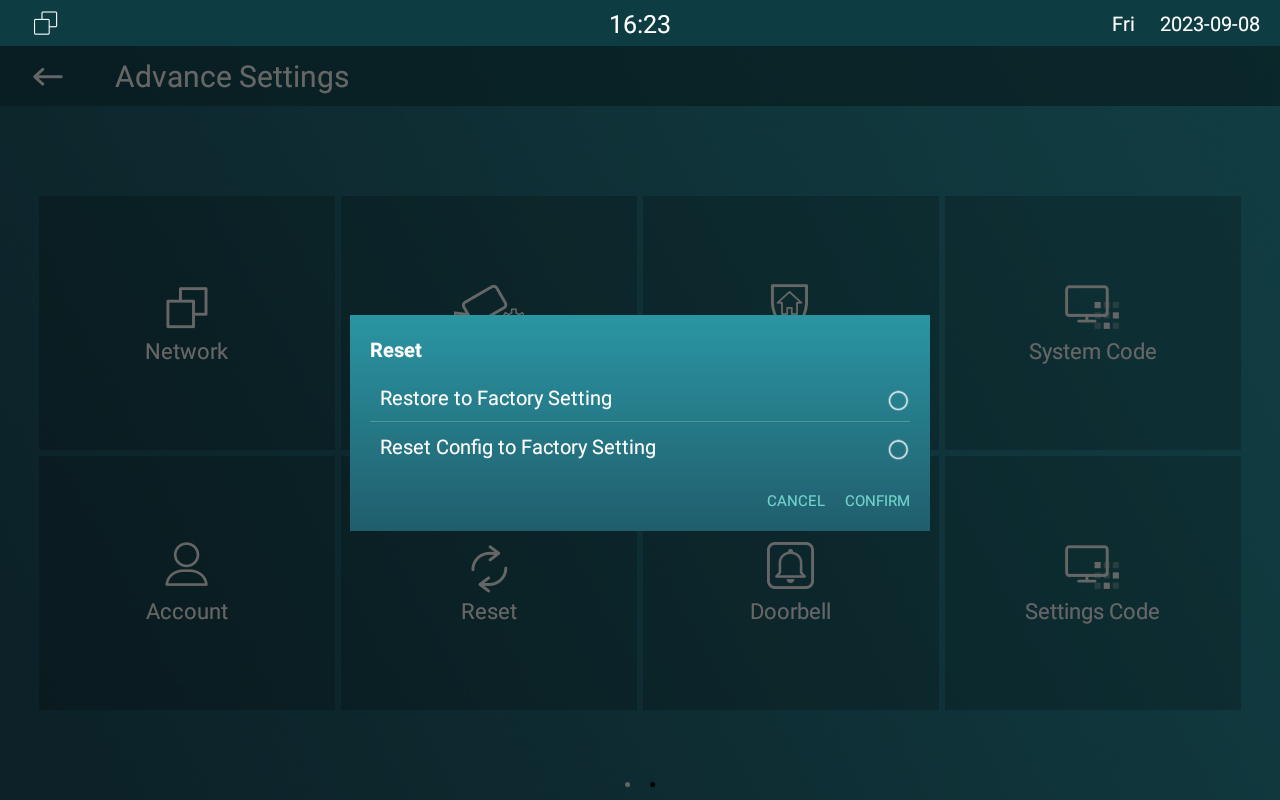Click the 2023-09-08 date in status bar
This screenshot has height=800, width=1280.
[x=1210, y=24]
